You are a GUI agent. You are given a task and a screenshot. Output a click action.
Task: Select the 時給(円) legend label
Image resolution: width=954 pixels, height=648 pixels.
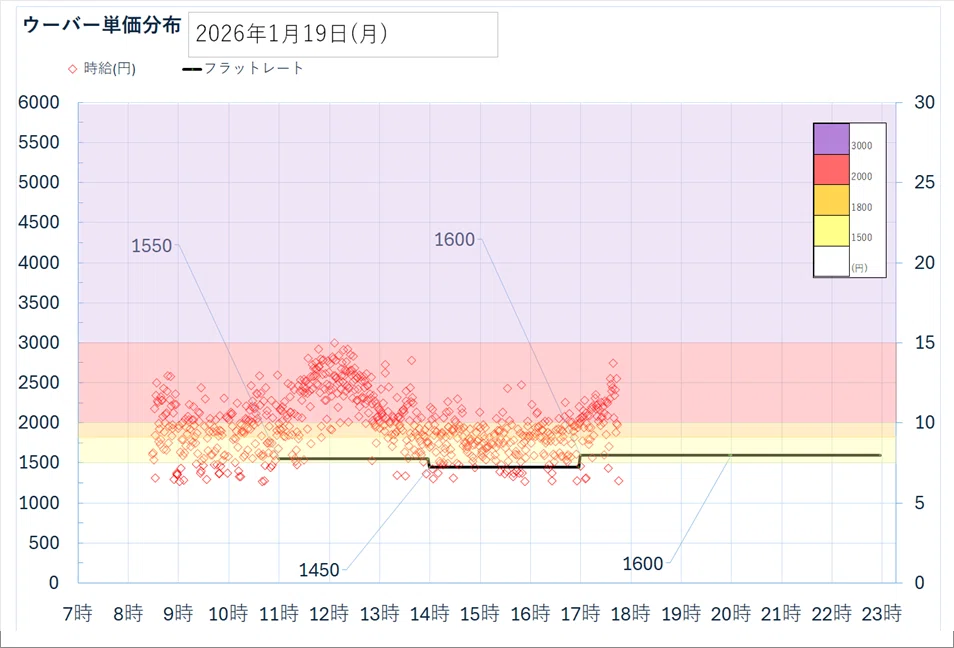(110, 69)
